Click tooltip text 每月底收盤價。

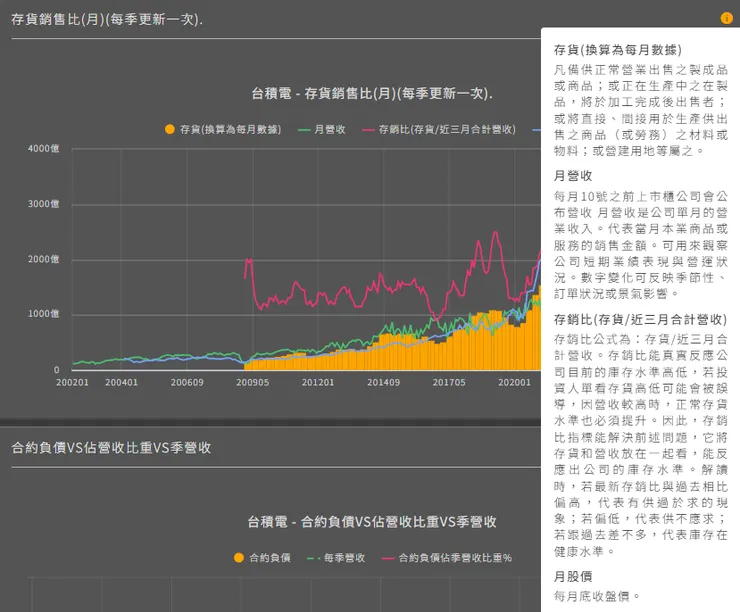[x=597, y=597]
